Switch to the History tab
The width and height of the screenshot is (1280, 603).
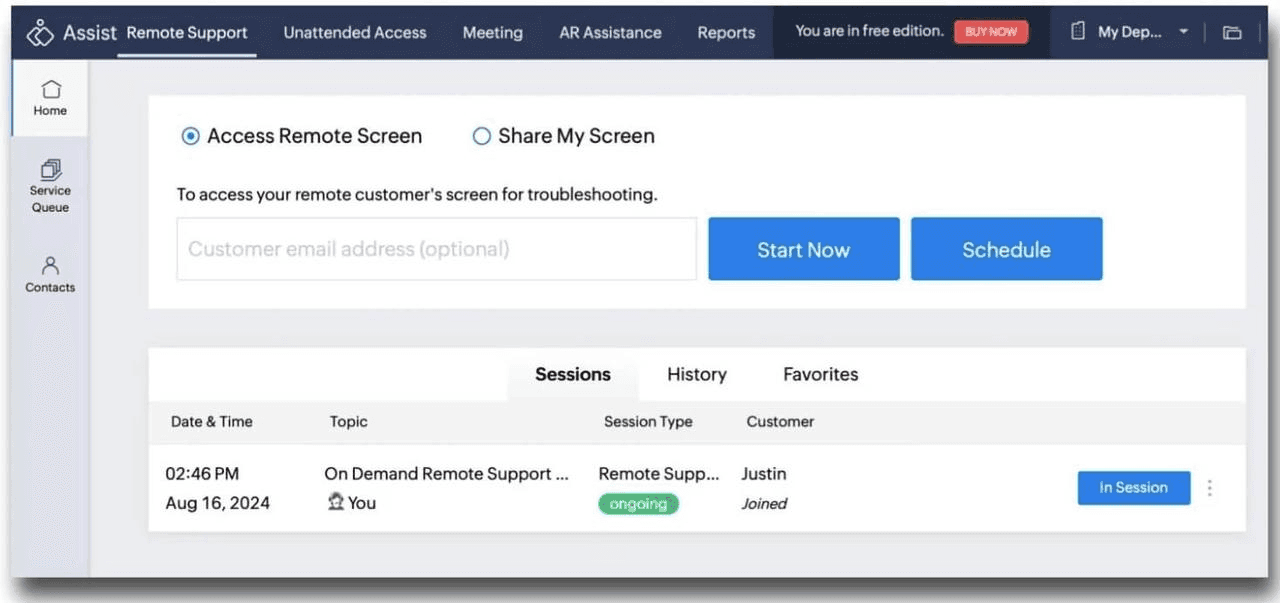pos(697,375)
